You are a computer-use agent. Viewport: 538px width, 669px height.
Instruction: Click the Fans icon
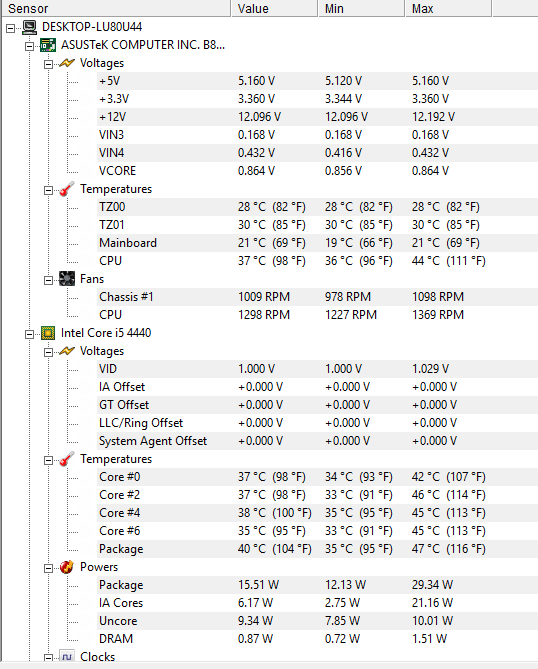click(x=67, y=279)
